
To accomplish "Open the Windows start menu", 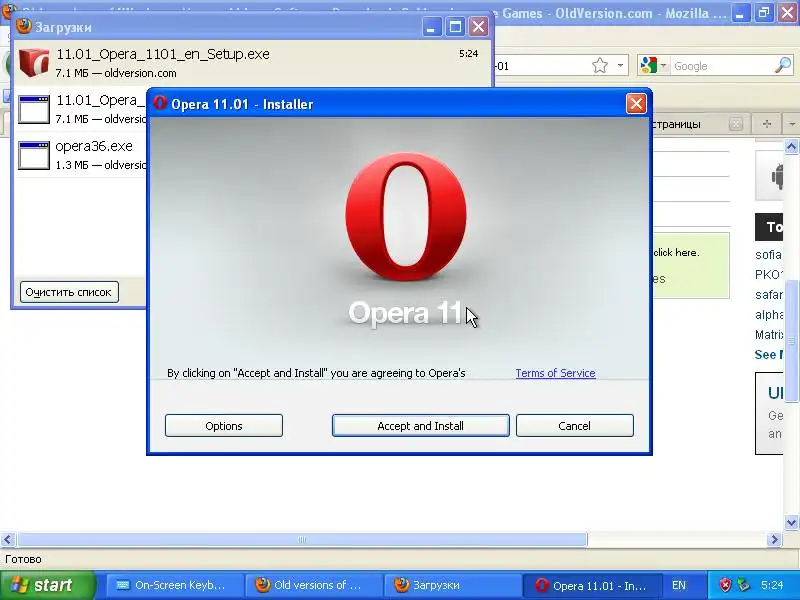I will click(47, 585).
